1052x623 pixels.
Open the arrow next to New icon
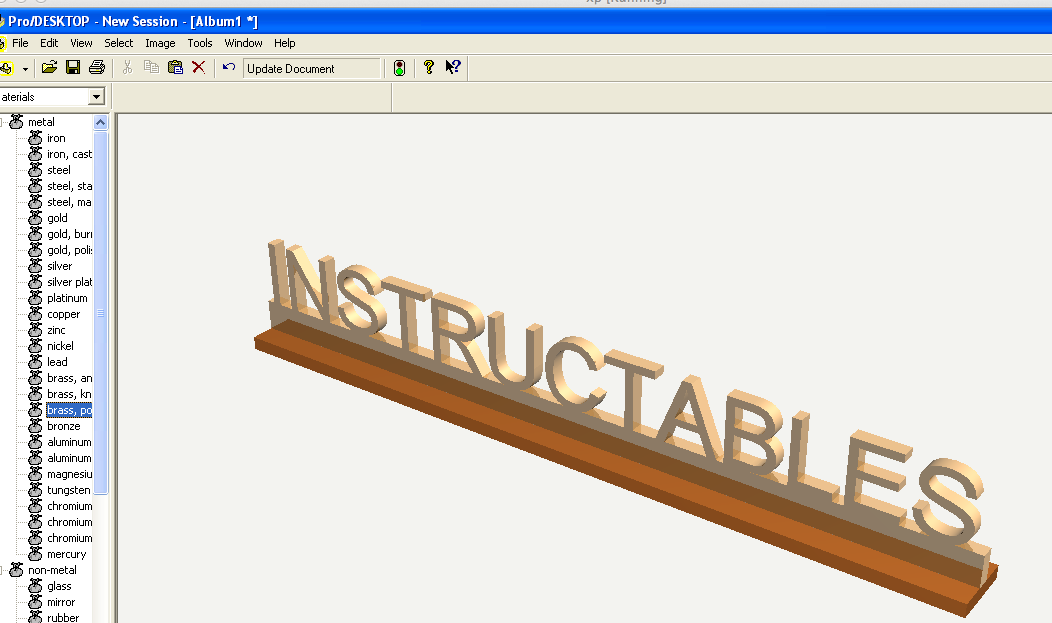click(x=25, y=68)
